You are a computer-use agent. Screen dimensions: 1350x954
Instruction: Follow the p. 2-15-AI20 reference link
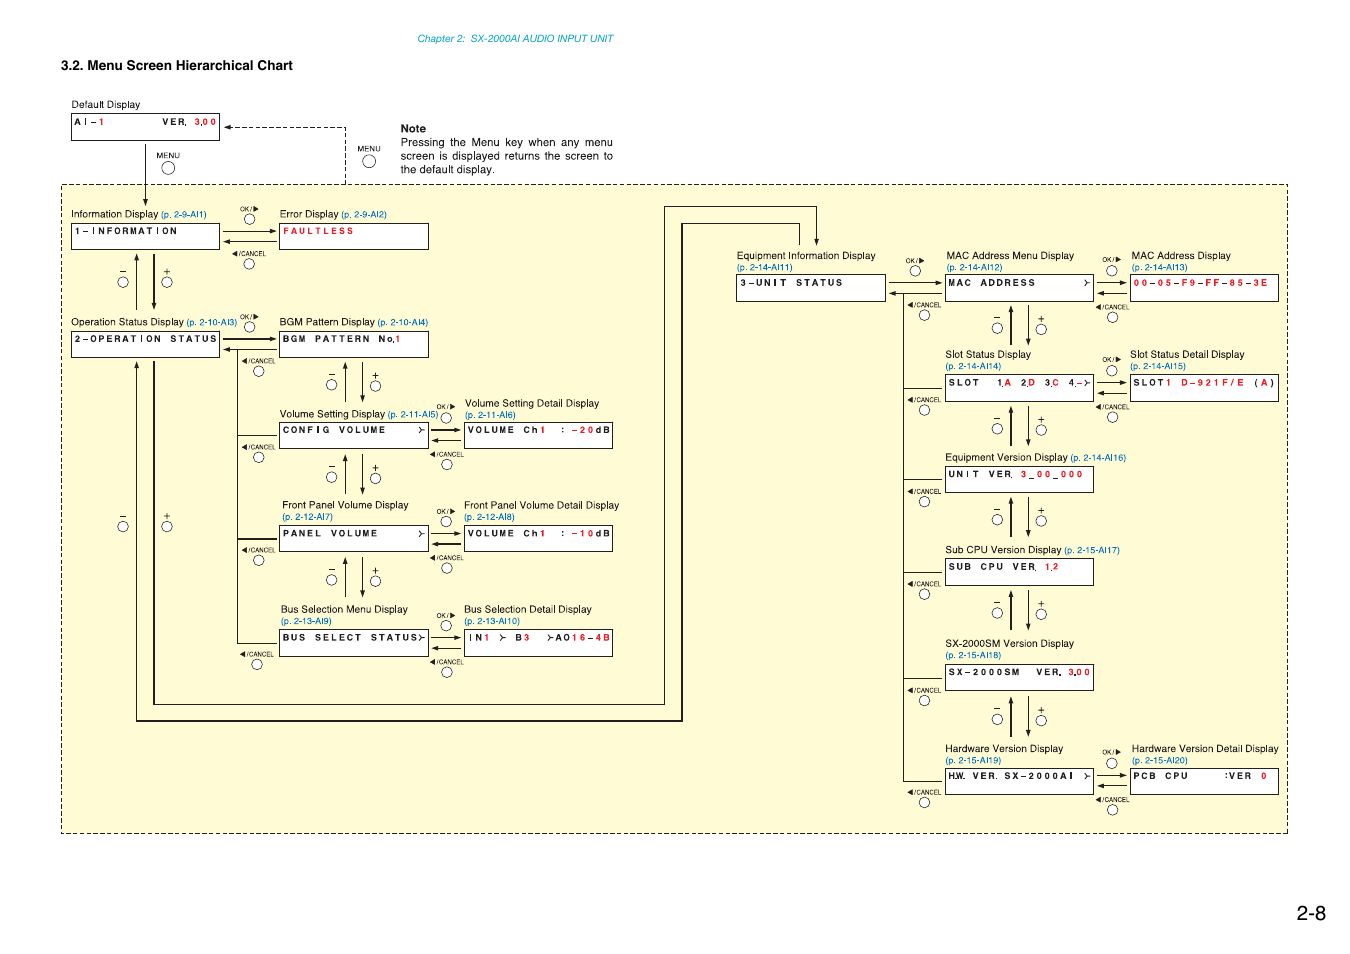1160,761
